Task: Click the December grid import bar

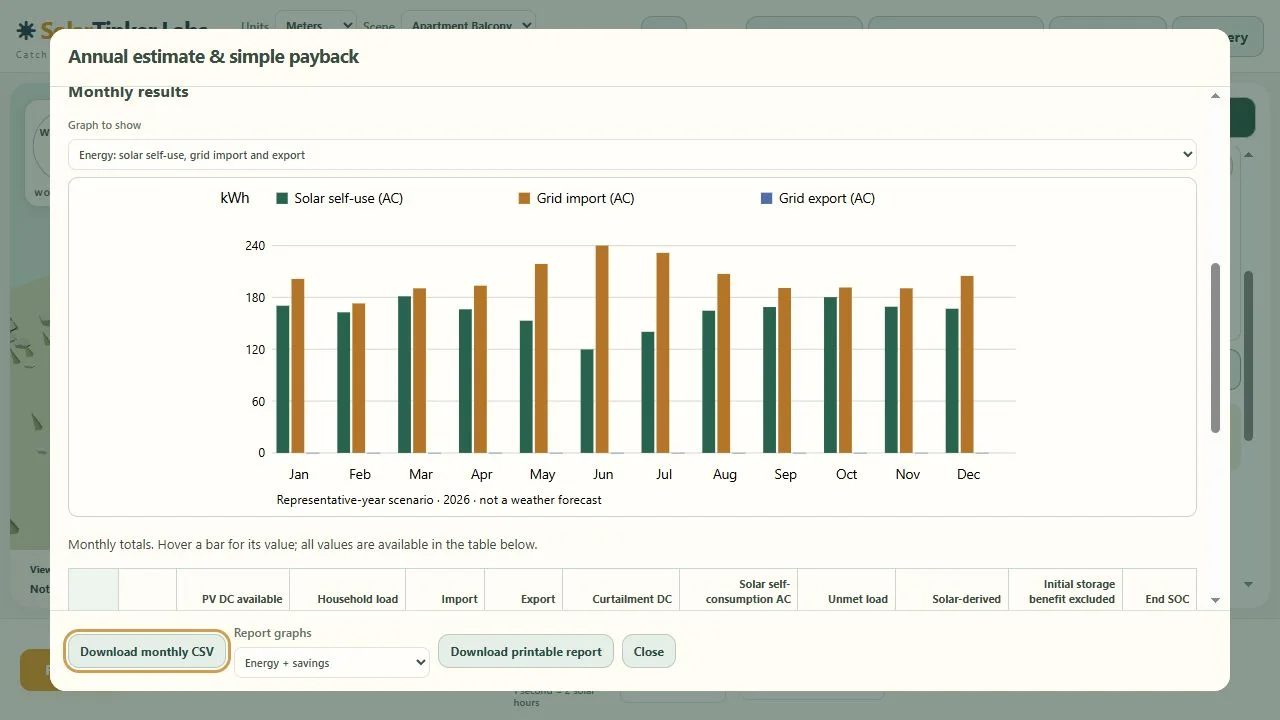Action: 967,364
